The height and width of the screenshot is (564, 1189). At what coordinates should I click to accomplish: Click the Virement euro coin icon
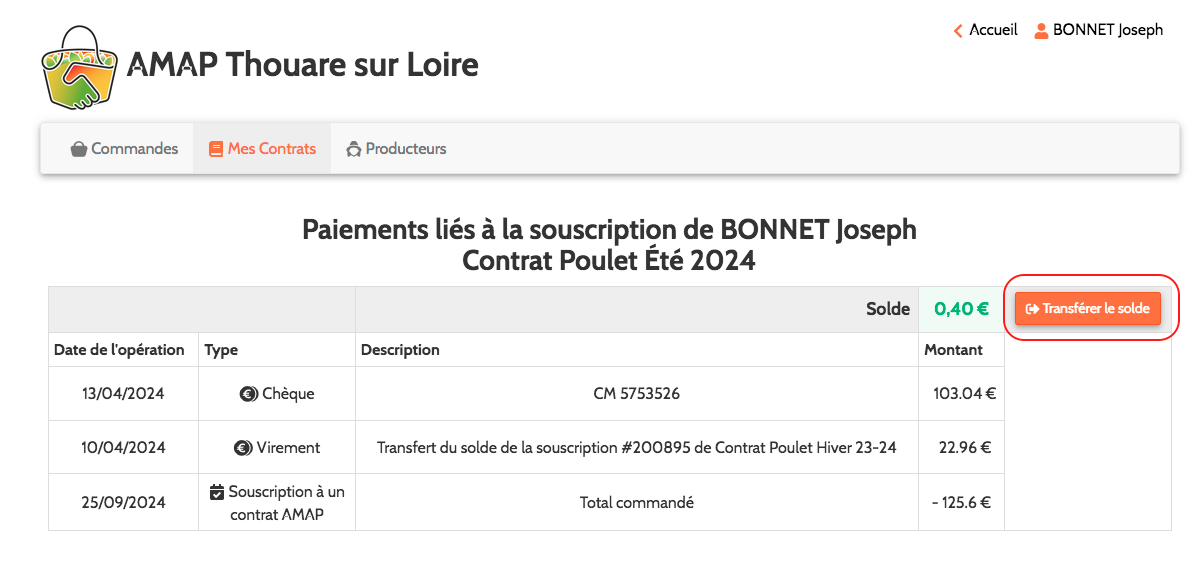tap(242, 448)
